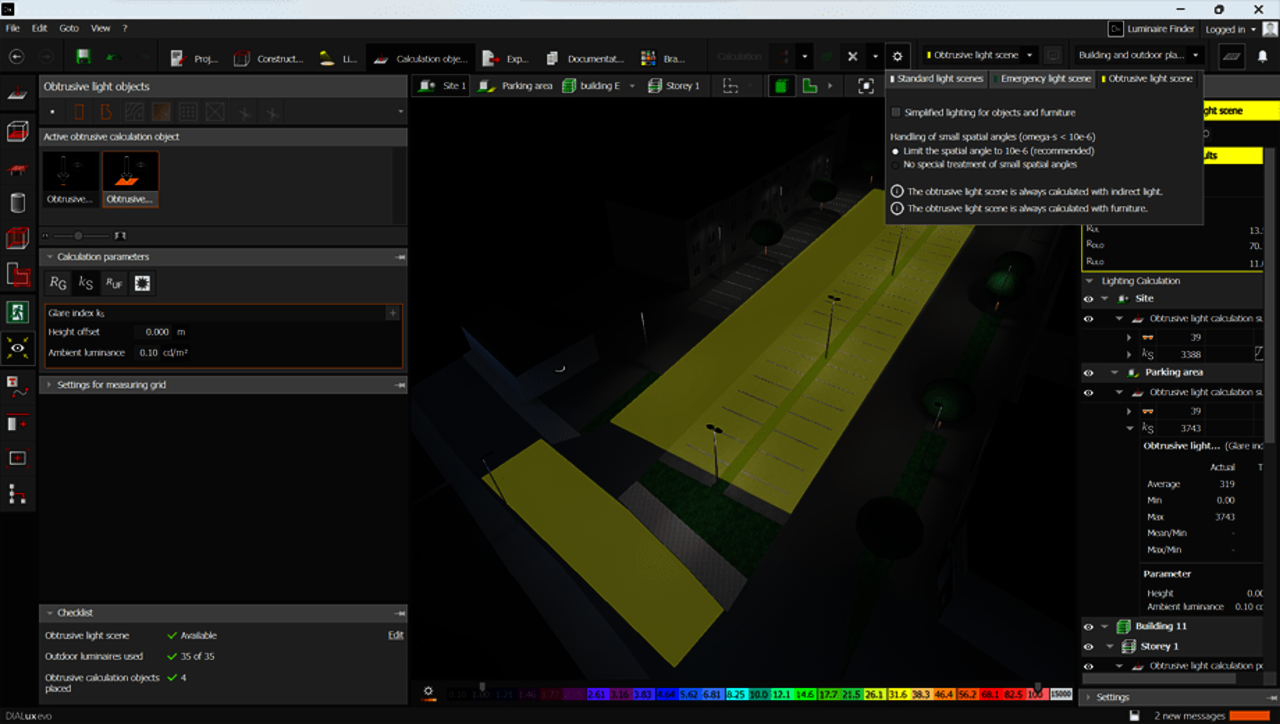1280x724 pixels.
Task: Click the zoom-to-fit view icon
Action: tap(866, 86)
